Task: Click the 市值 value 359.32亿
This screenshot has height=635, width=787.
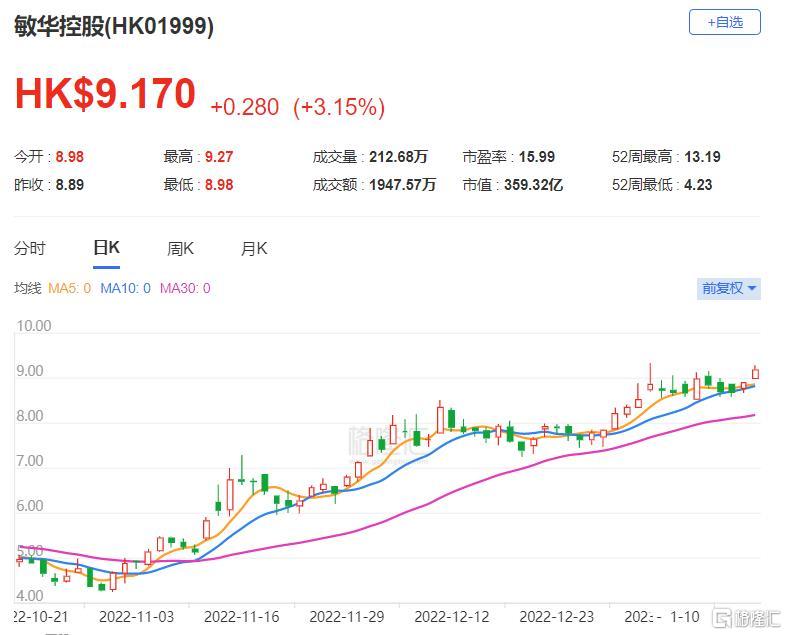Action: [533, 185]
